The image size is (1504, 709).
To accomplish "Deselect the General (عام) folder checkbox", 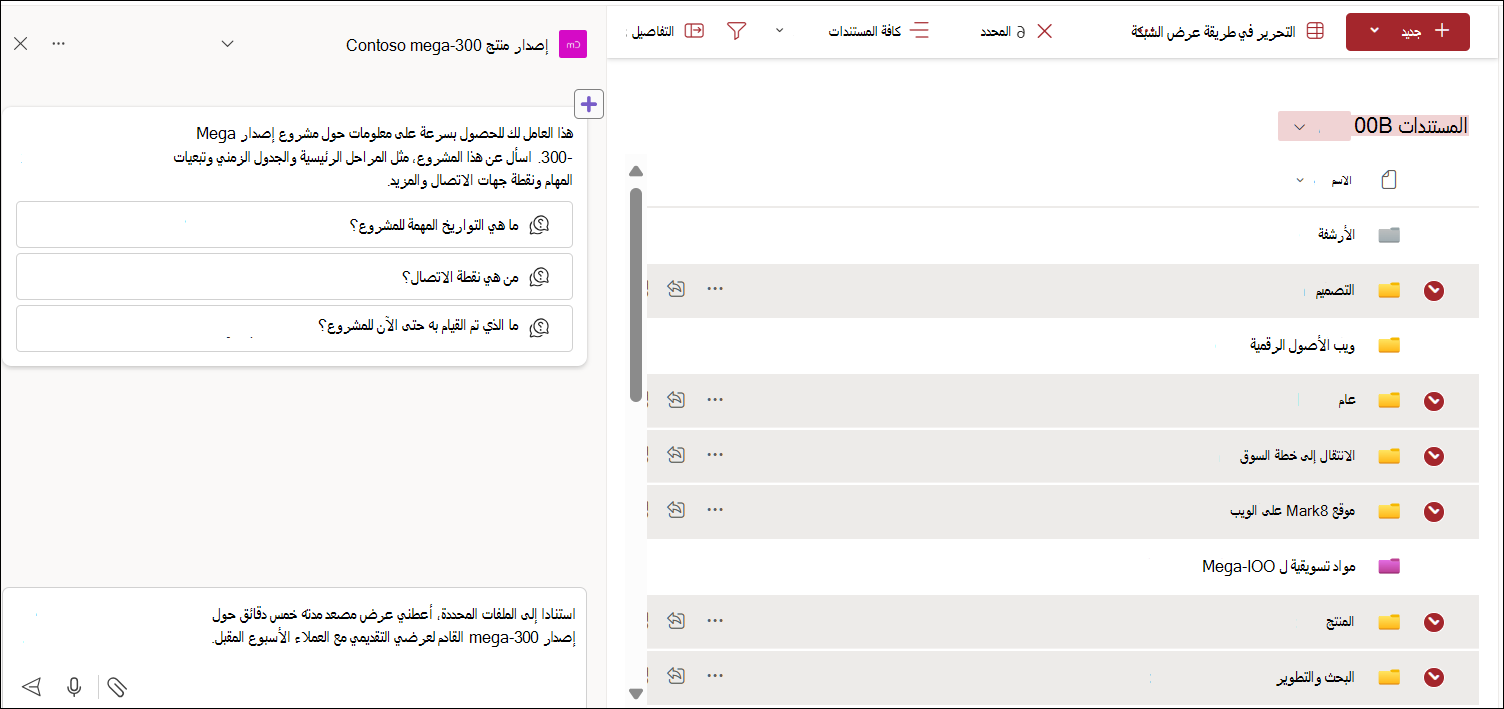I will pos(1434,401).
